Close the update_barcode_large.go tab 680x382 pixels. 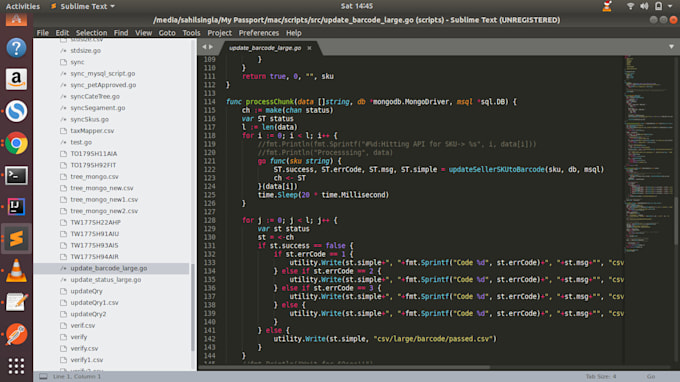point(309,48)
